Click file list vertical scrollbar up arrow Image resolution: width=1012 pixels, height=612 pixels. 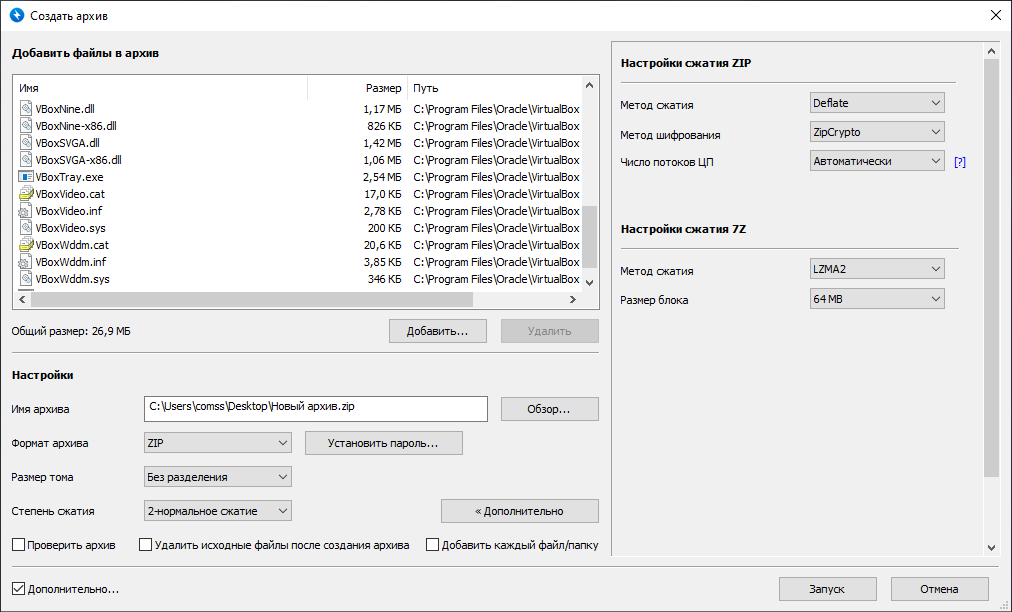pyautogui.click(x=589, y=85)
